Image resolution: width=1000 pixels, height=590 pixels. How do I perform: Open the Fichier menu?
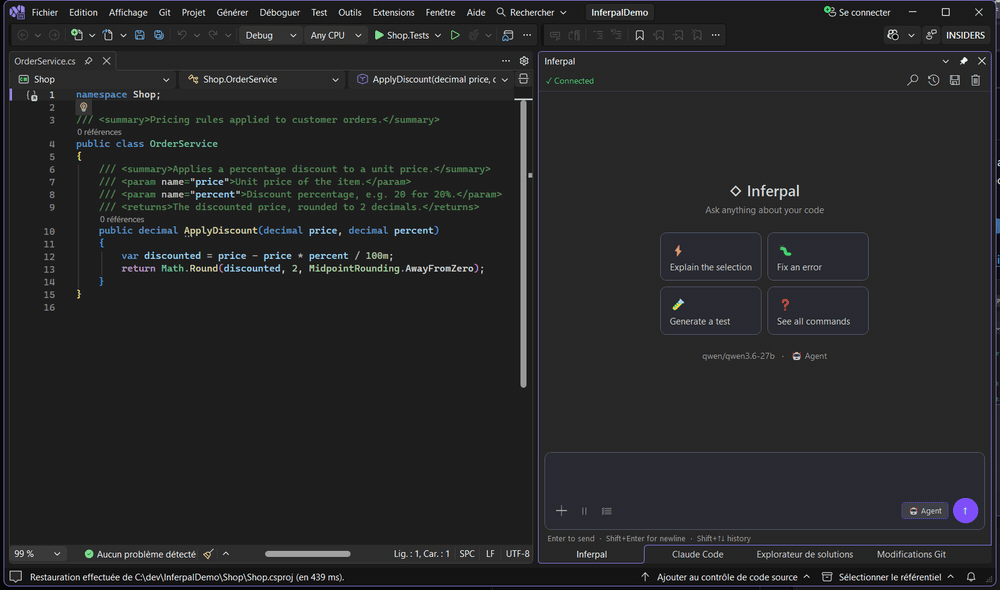(x=45, y=12)
